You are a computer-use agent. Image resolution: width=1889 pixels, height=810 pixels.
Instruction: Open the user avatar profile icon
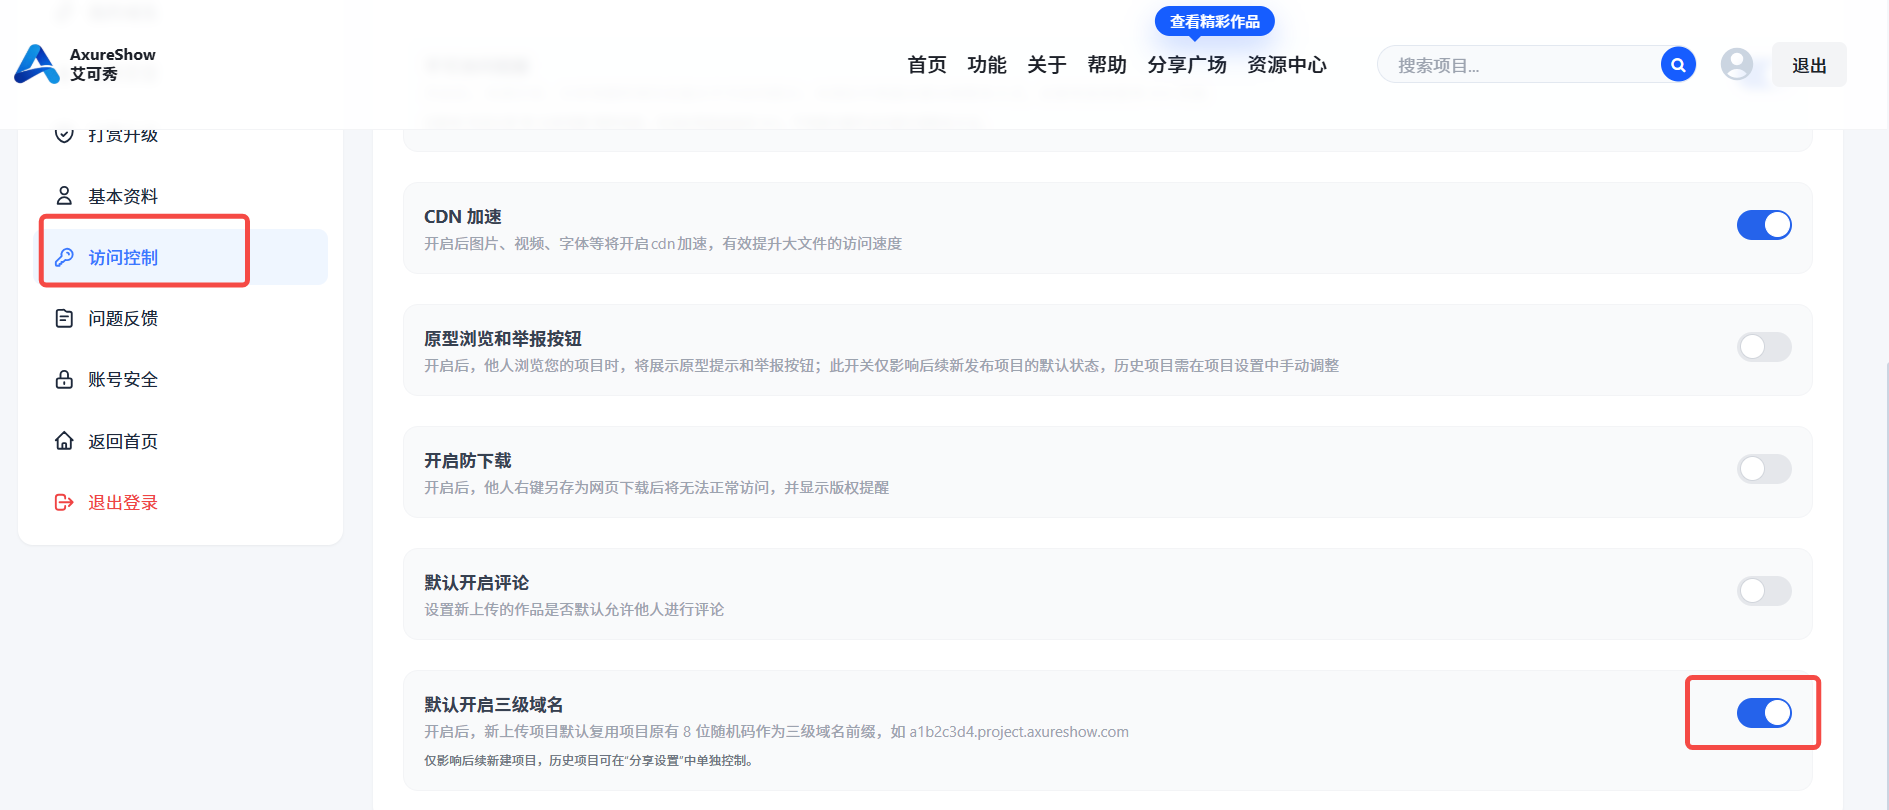click(1737, 65)
